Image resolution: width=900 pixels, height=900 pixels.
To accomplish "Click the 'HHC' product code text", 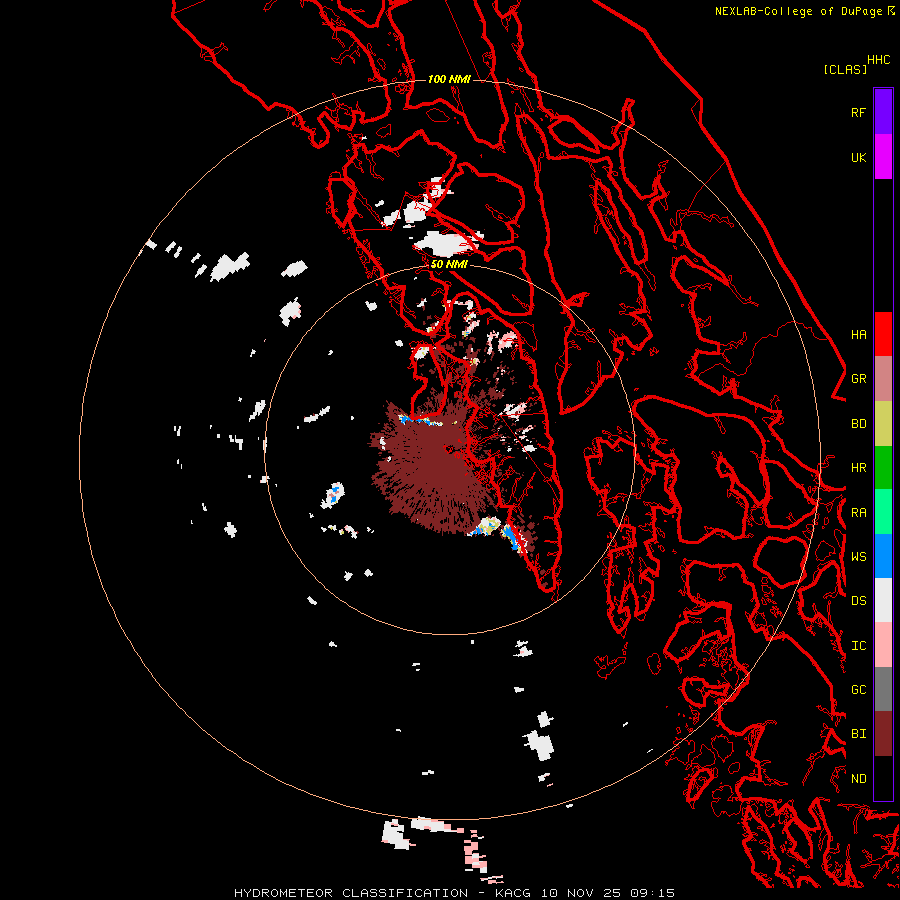I will click(878, 60).
